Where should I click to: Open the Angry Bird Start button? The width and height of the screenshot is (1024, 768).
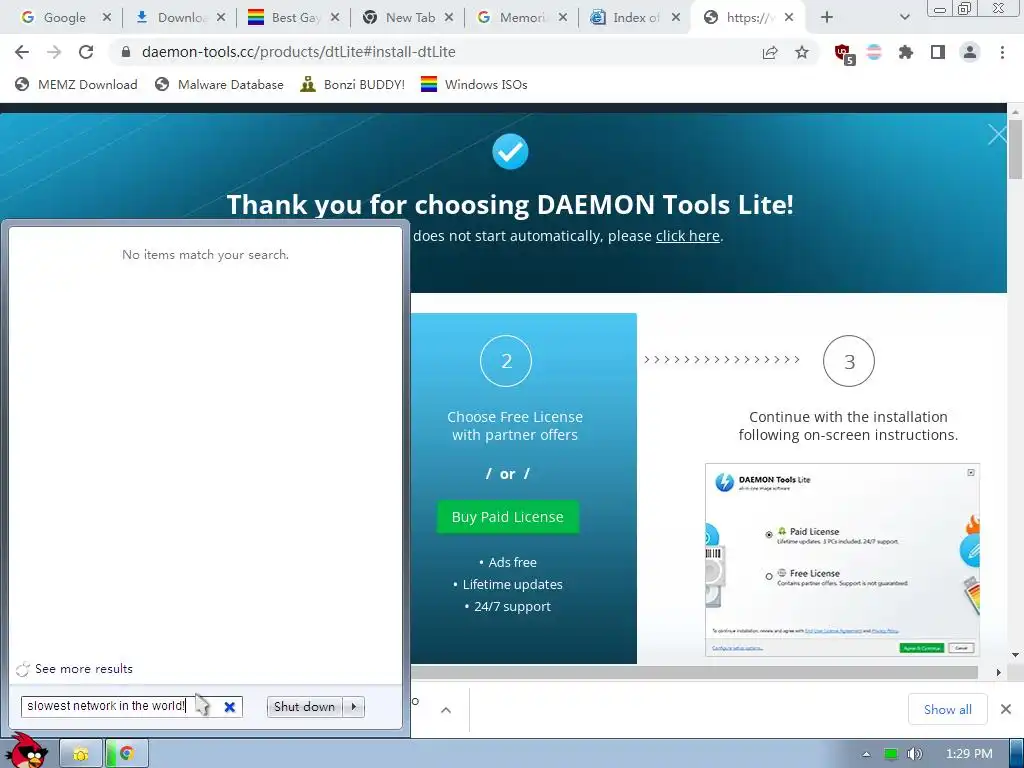27,751
